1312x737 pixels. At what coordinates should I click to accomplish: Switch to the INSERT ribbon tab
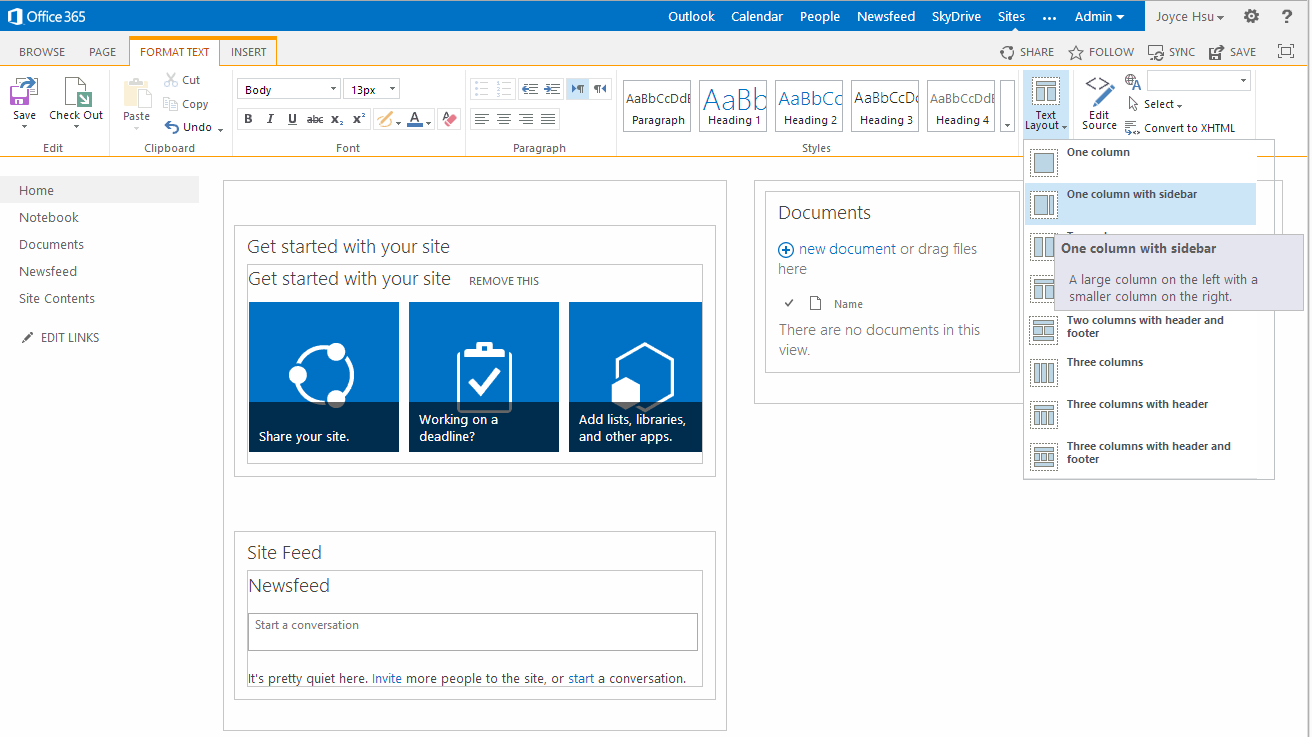coord(249,52)
